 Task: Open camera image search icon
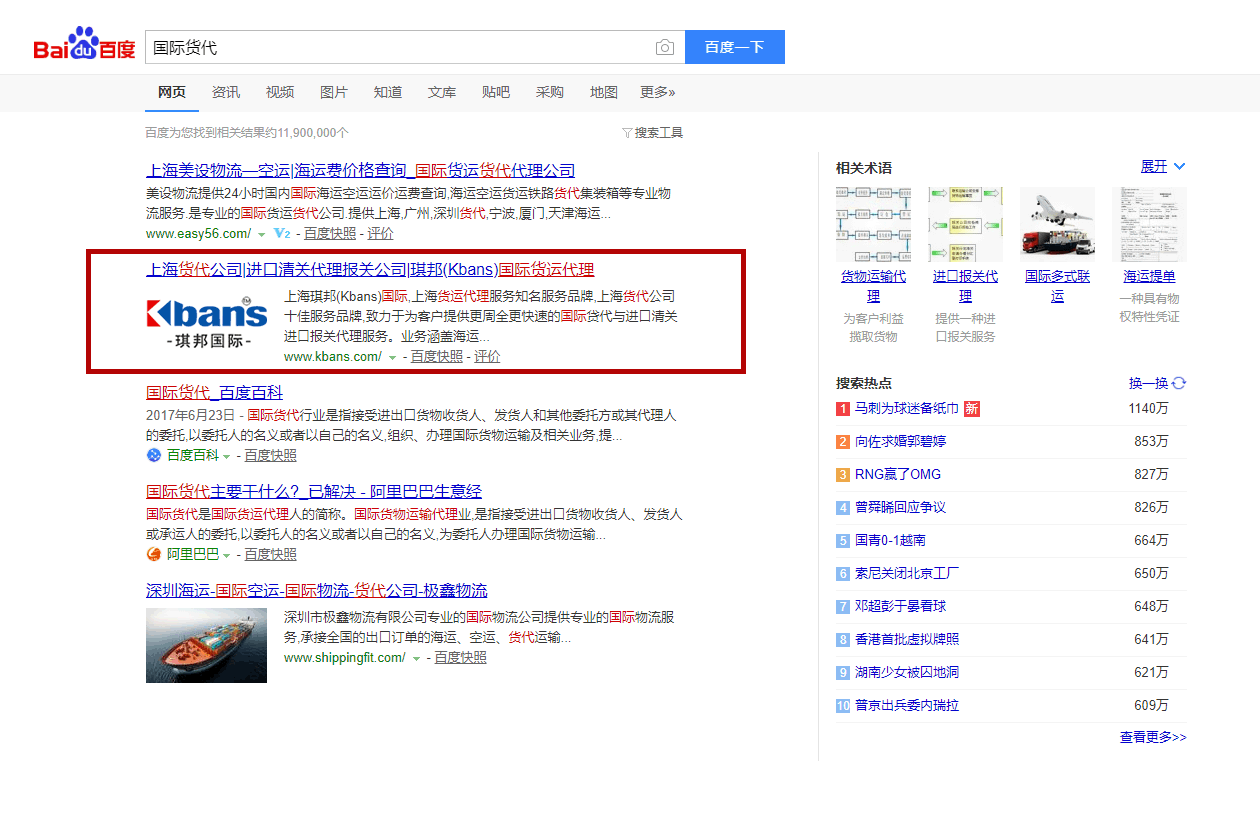[665, 47]
